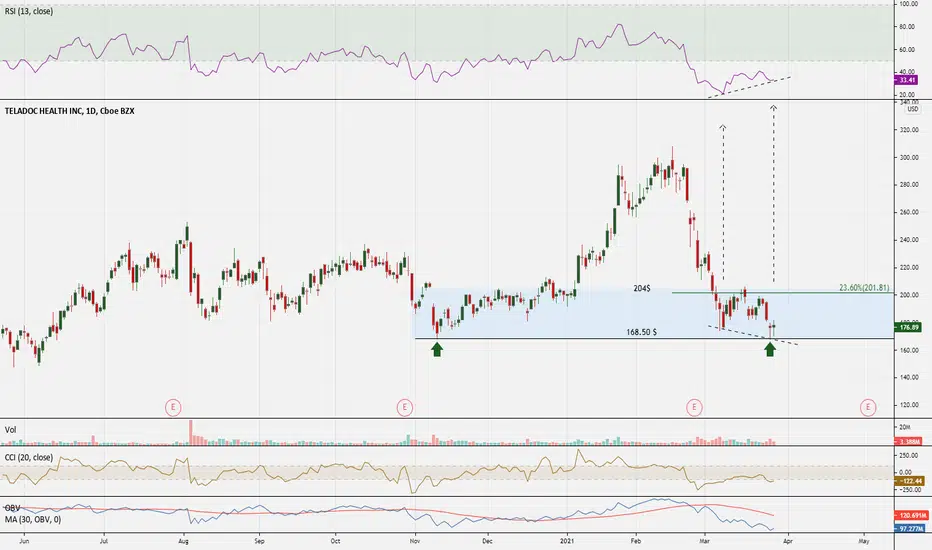Select the TELADOC HEALTH INC chart title
This screenshot has height=550, width=932.
[x=70, y=111]
